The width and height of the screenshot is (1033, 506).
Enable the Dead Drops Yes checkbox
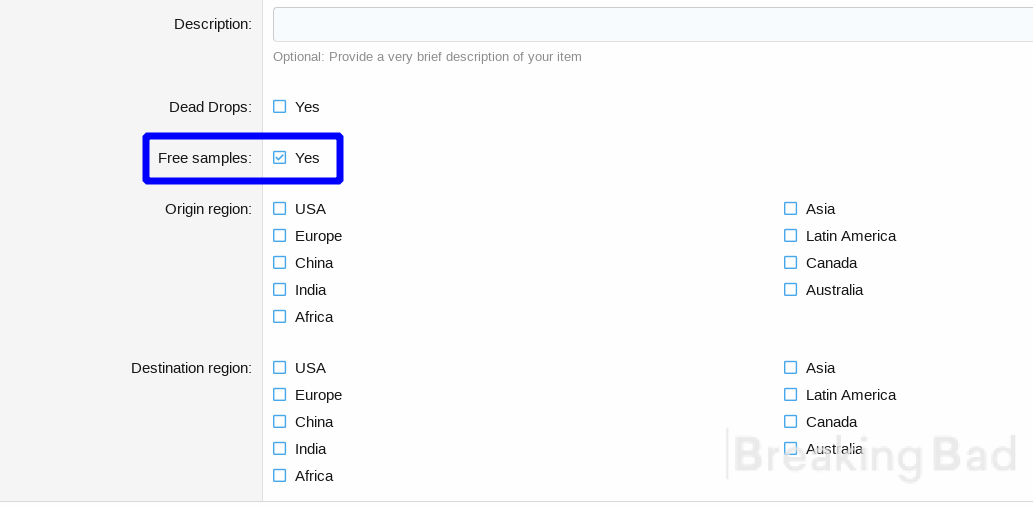click(280, 107)
